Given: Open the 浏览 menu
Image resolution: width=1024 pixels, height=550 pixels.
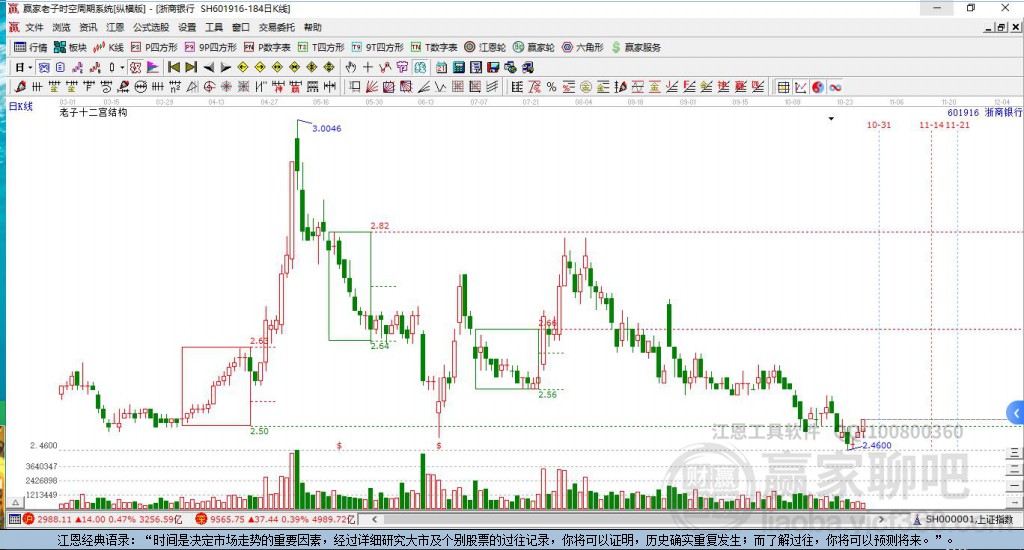Looking at the screenshot, I should (x=61, y=27).
